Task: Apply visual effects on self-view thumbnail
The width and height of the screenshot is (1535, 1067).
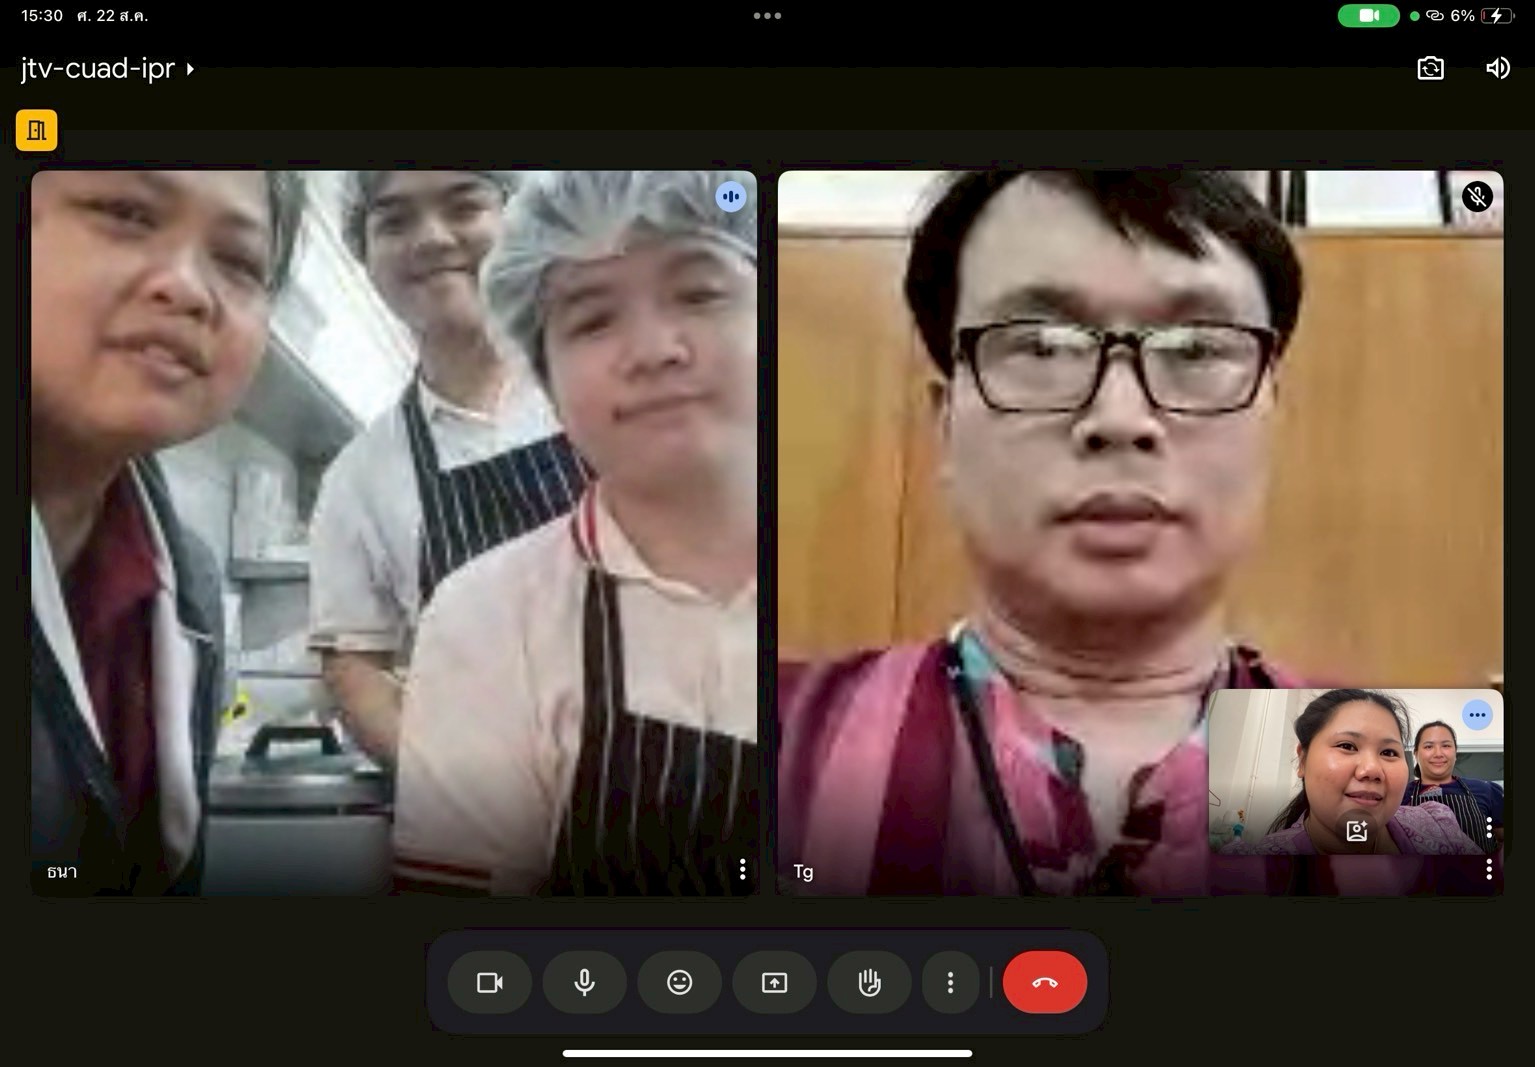Action: tap(1357, 830)
